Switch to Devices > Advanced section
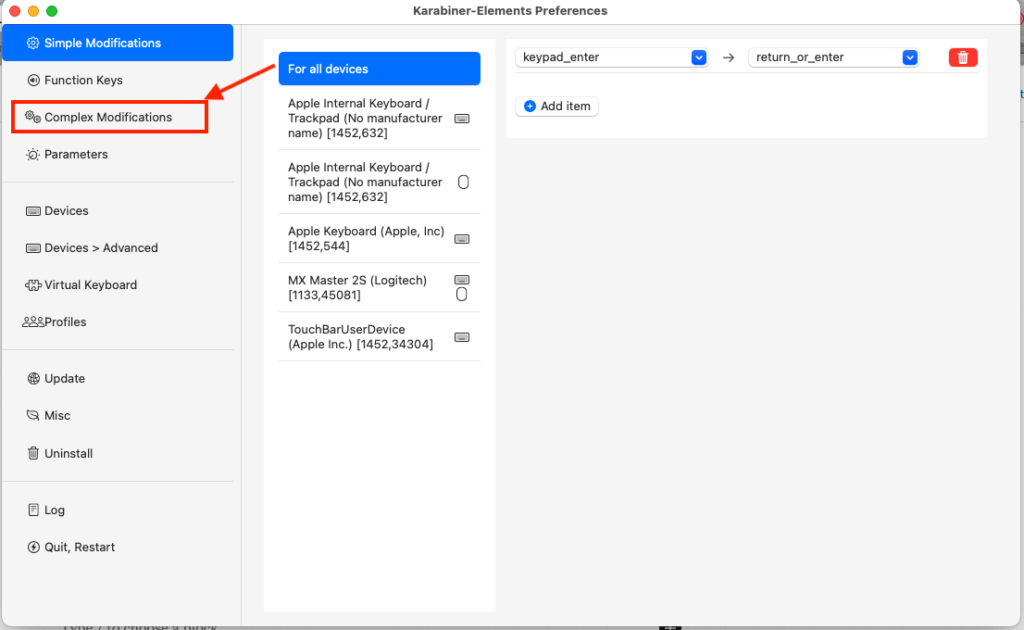Viewport: 1024px width, 630px height. tap(101, 248)
